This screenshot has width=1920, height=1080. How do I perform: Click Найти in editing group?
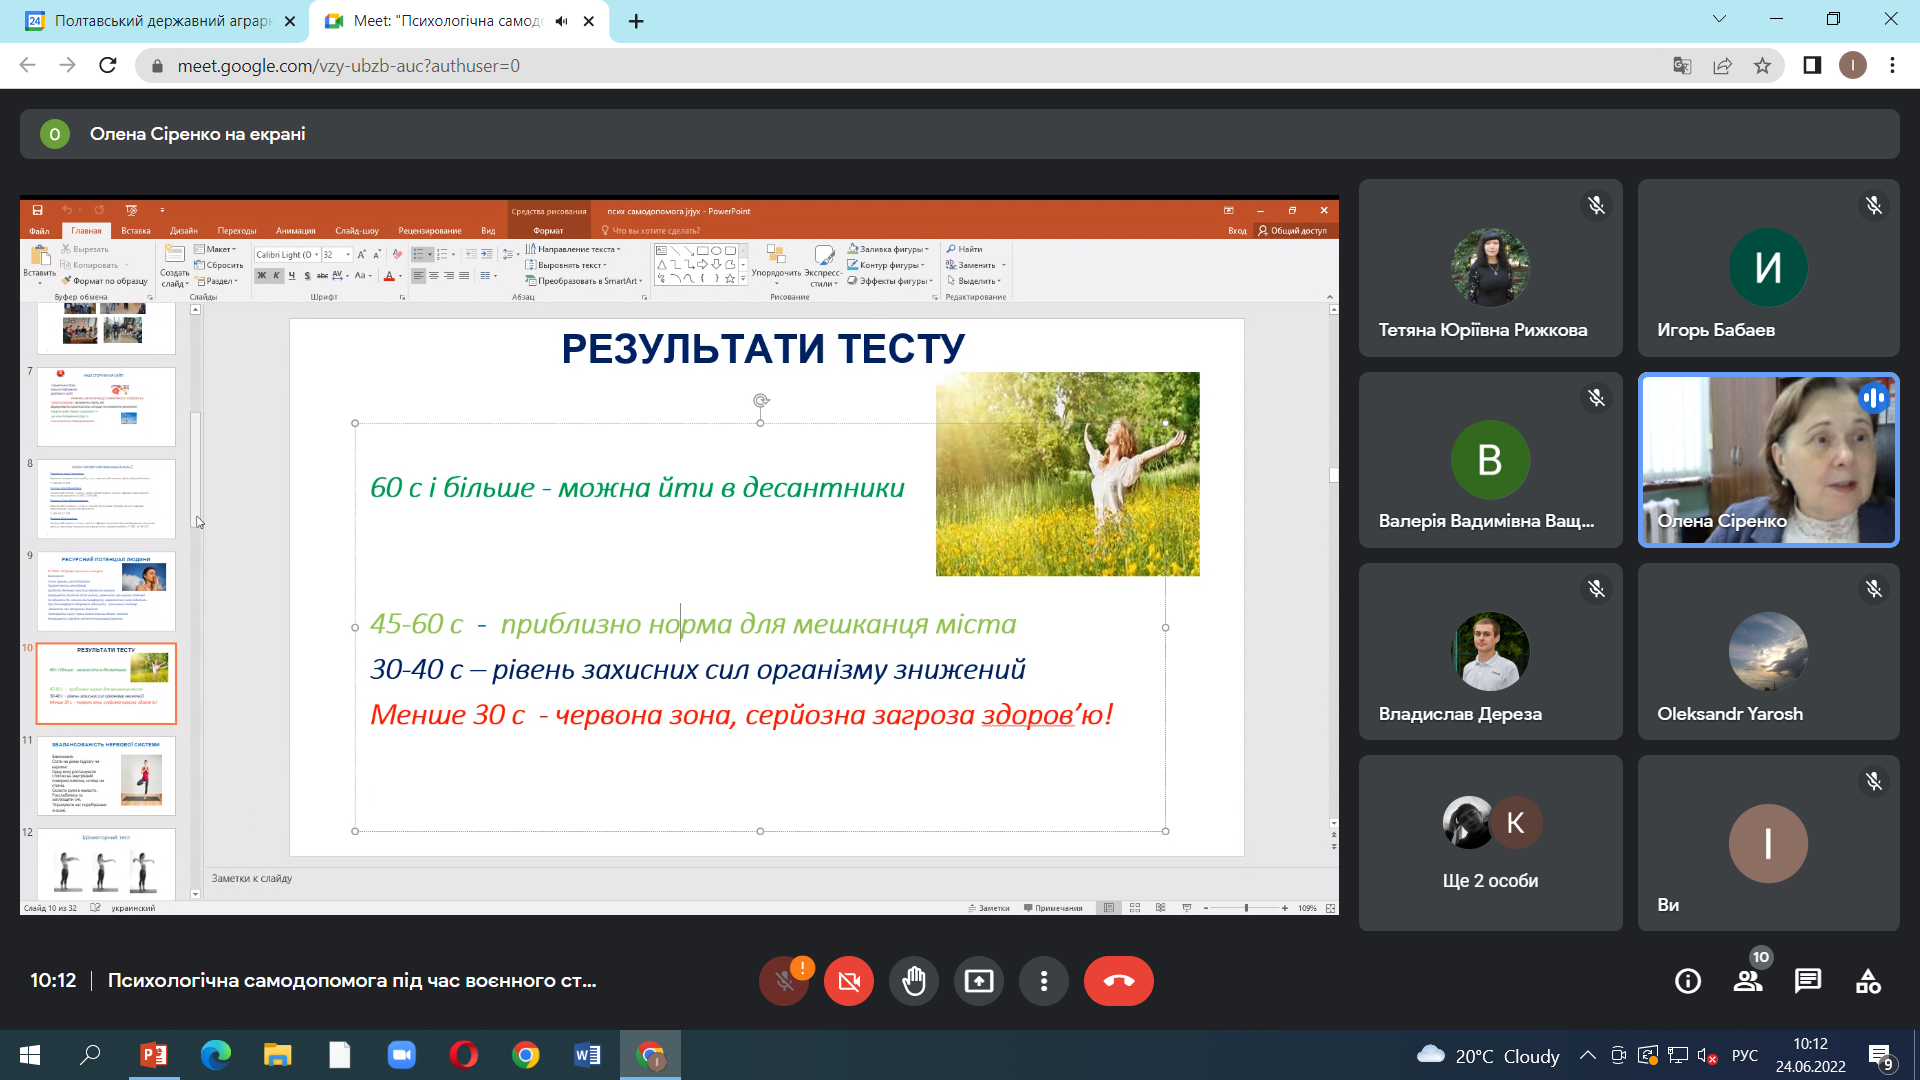[x=965, y=249]
